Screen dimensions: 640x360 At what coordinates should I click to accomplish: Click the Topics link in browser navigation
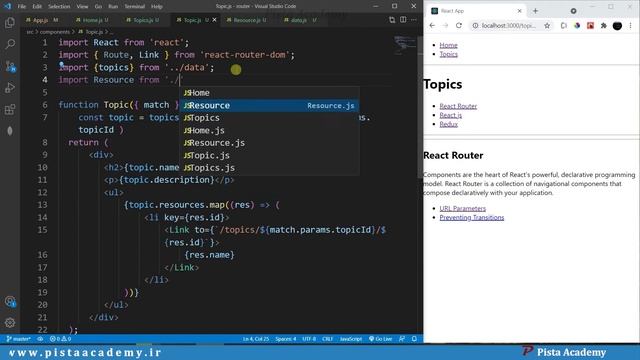[x=448, y=54]
